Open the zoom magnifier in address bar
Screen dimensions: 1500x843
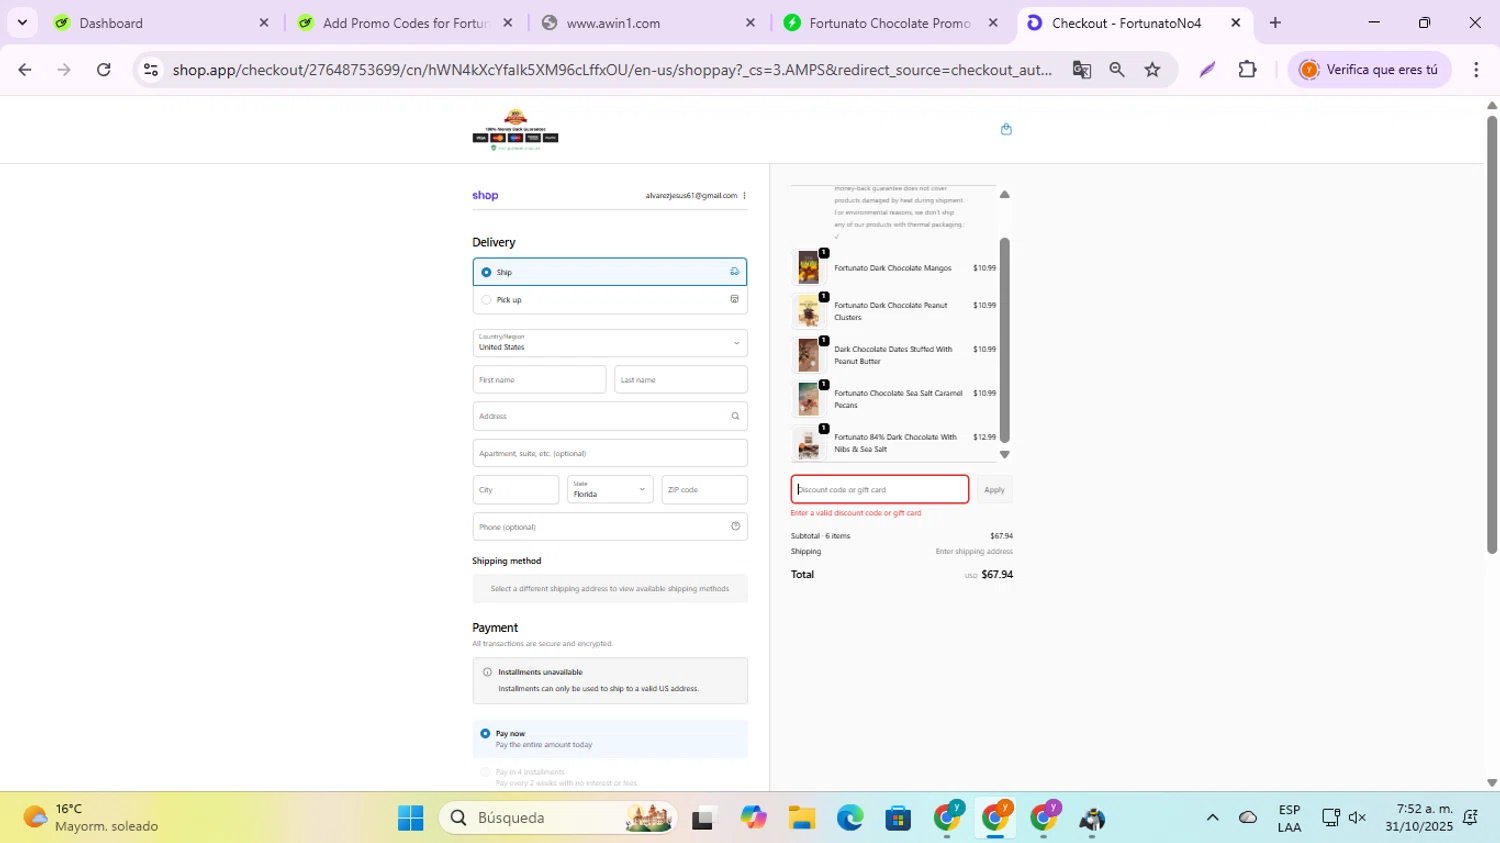(1117, 69)
